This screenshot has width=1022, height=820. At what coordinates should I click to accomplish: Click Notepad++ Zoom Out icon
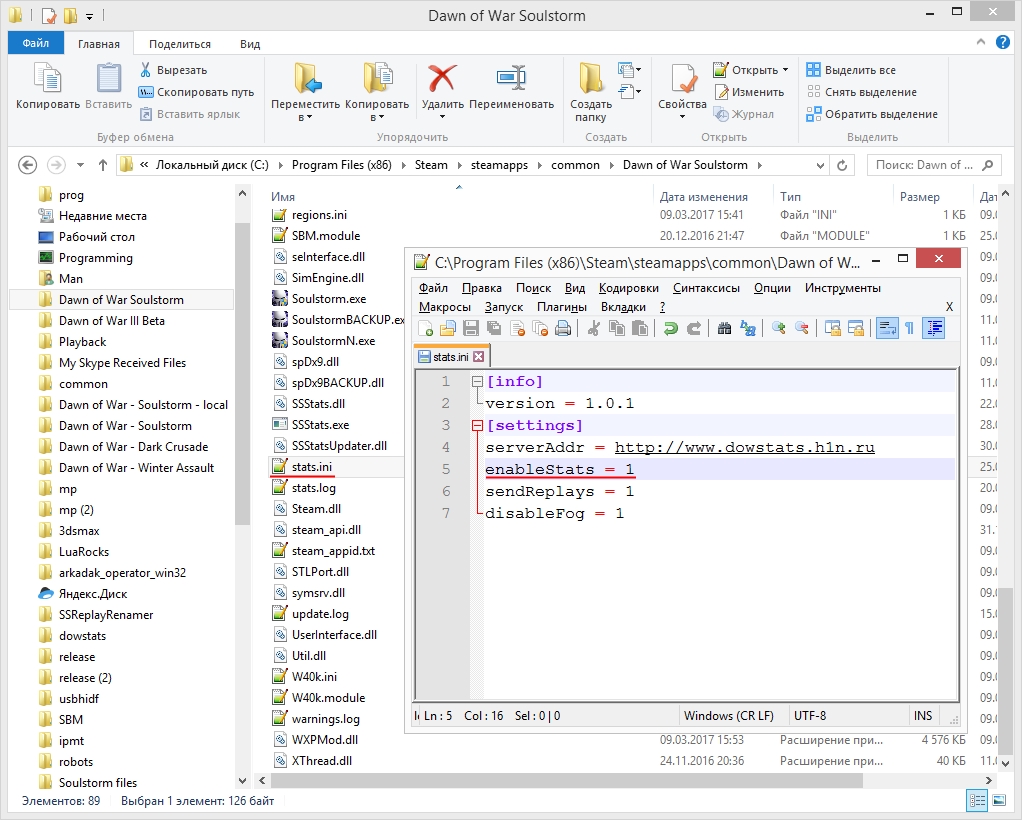tap(802, 329)
